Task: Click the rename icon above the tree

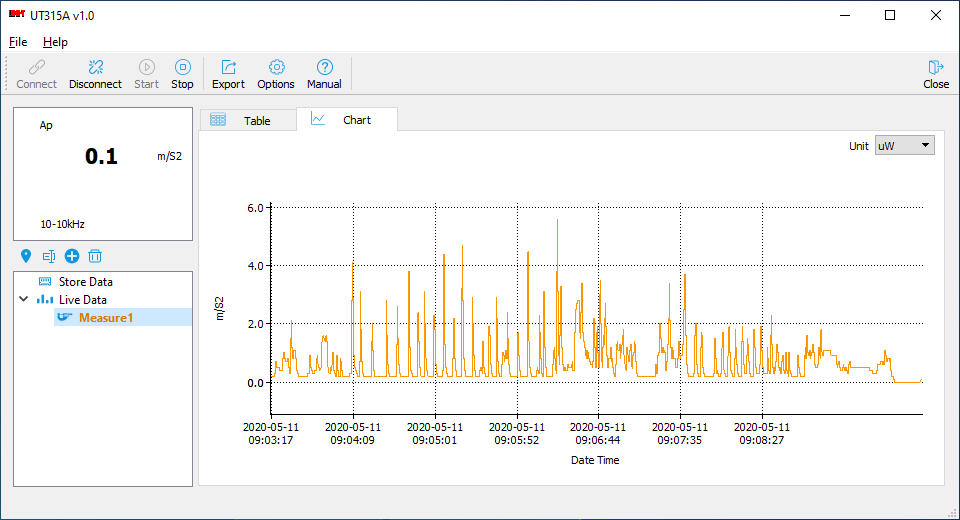Action: point(49,256)
